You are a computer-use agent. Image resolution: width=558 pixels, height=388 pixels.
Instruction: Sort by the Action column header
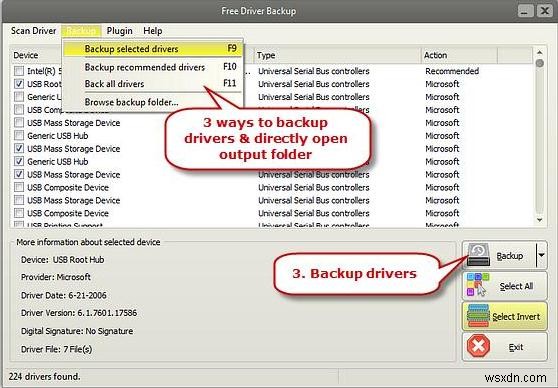coord(459,55)
